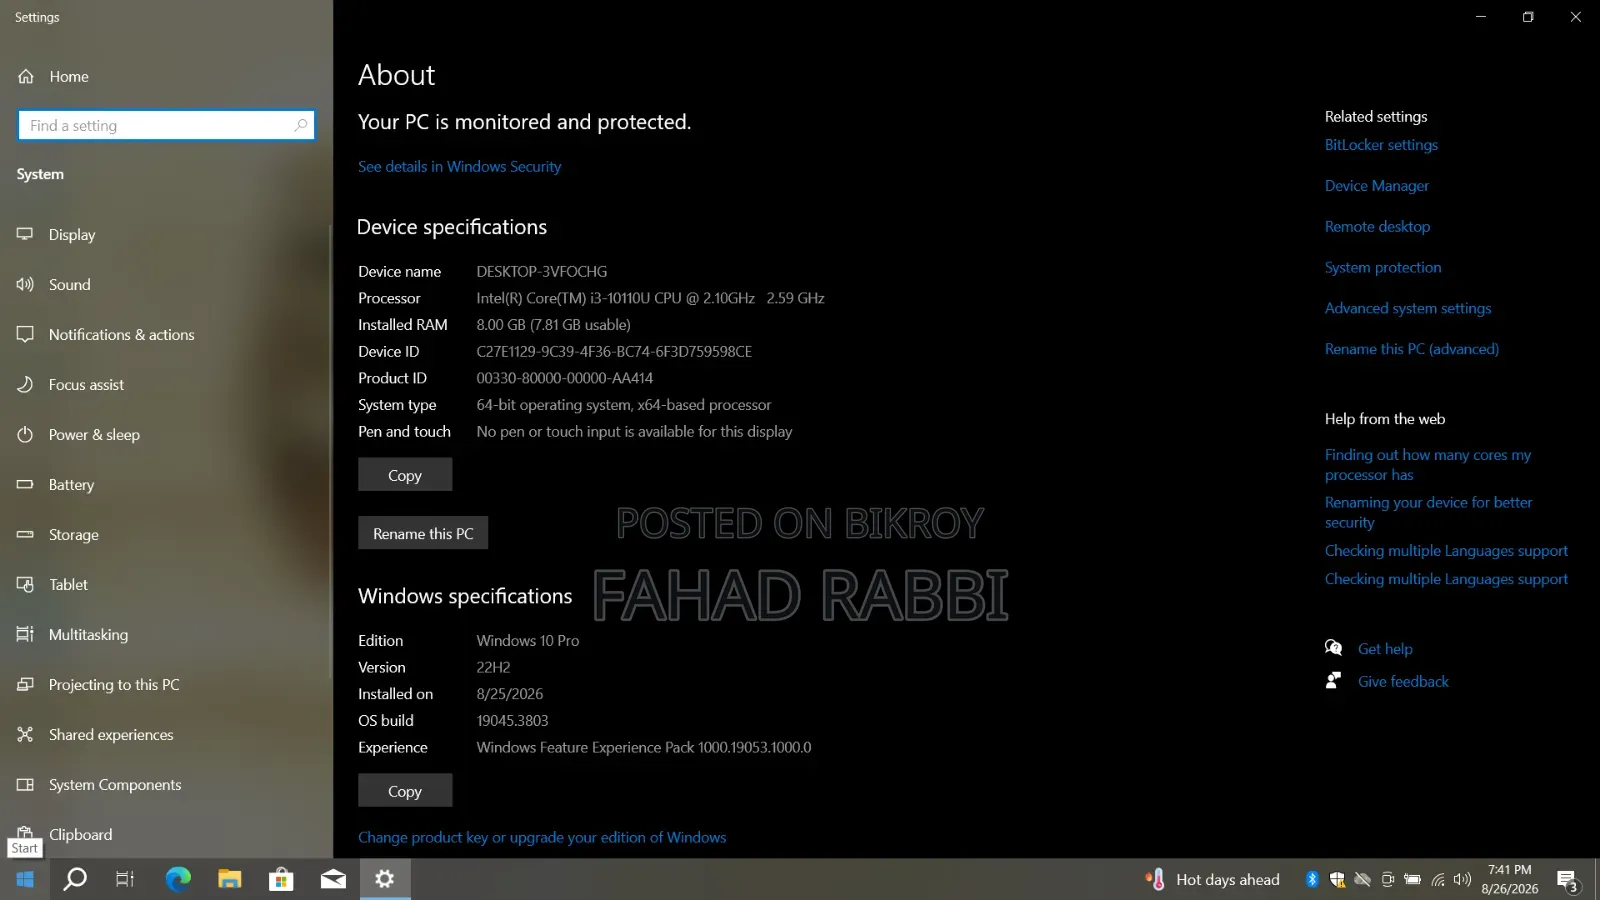Open Mail app from taskbar
Image resolution: width=1600 pixels, height=900 pixels.
click(x=333, y=879)
